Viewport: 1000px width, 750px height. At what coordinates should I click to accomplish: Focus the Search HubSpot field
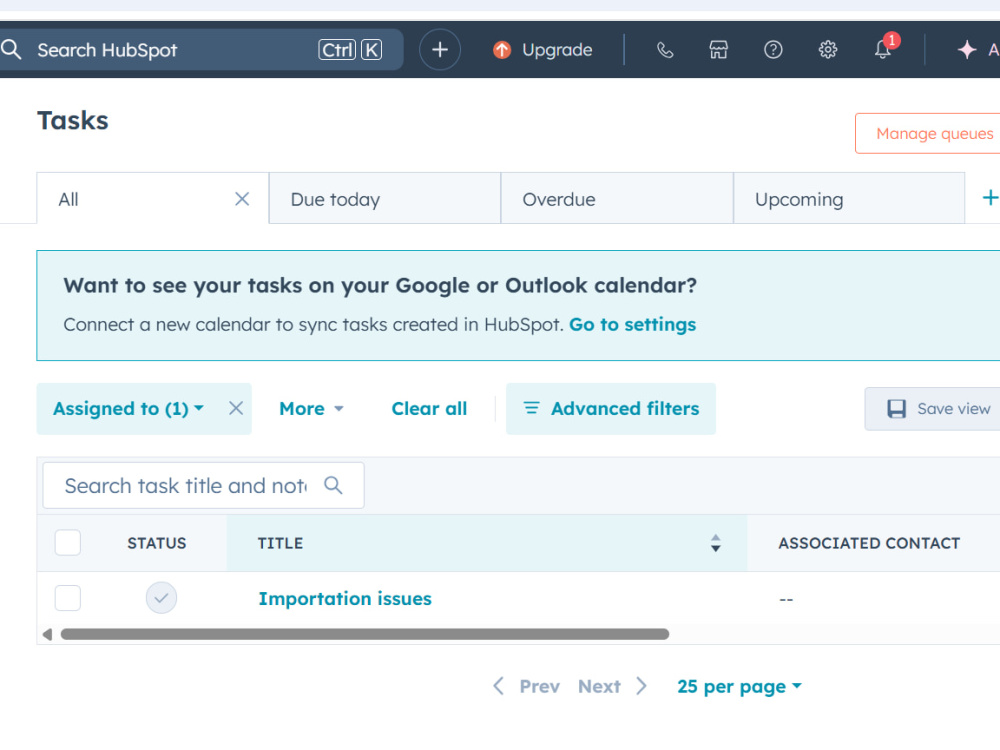coord(202,50)
